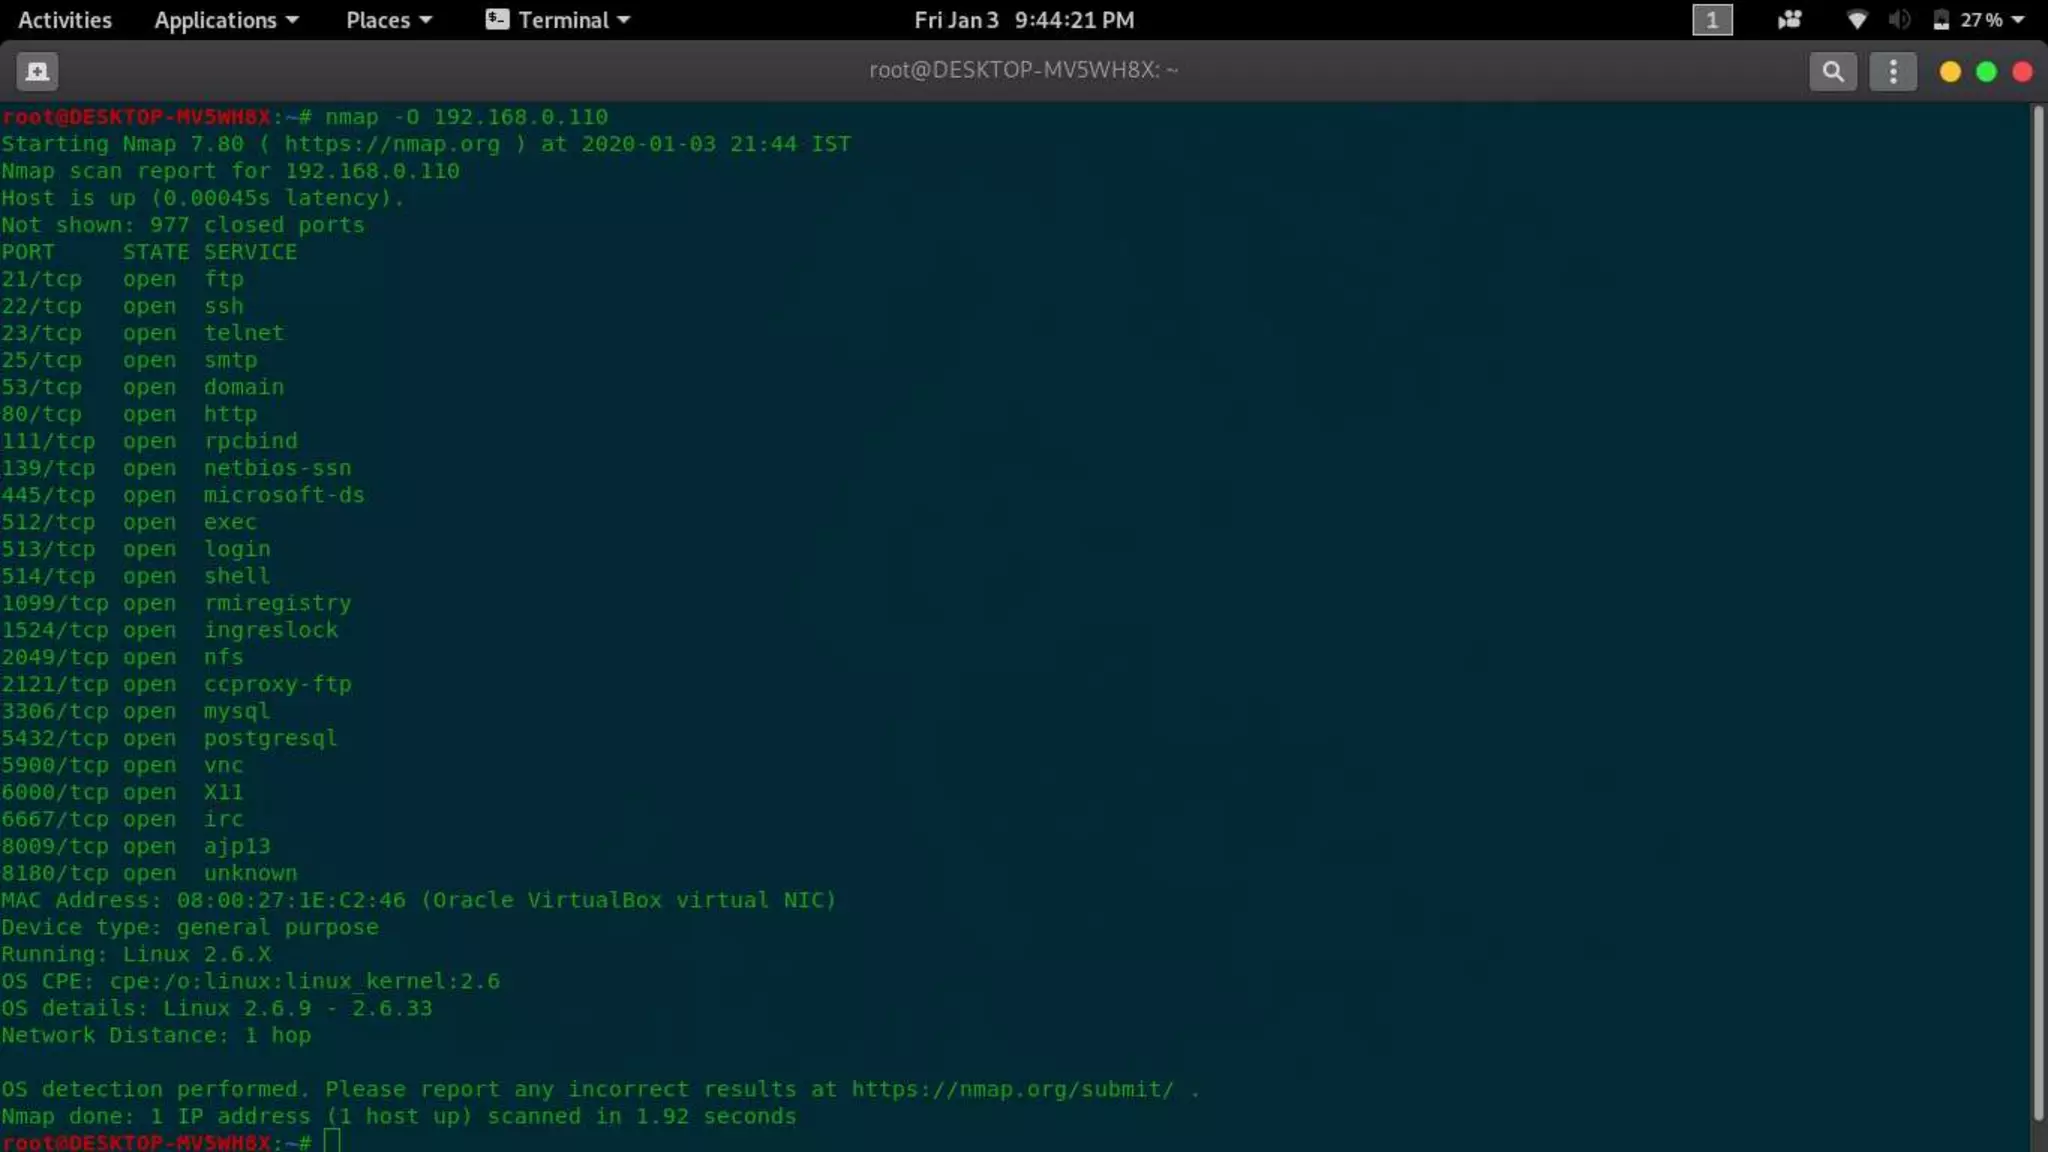Click the battery 27% indicator
Viewport: 2048px width, 1152px height.
[x=1968, y=20]
